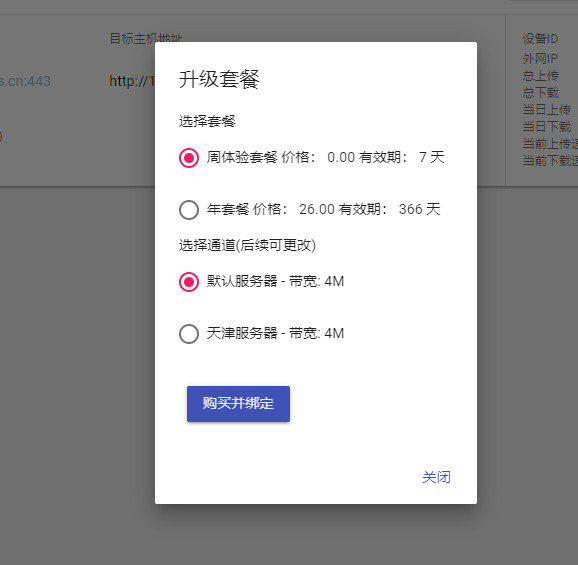578x565 pixels.
Task: Click the http:// target host address text
Action: click(132, 81)
